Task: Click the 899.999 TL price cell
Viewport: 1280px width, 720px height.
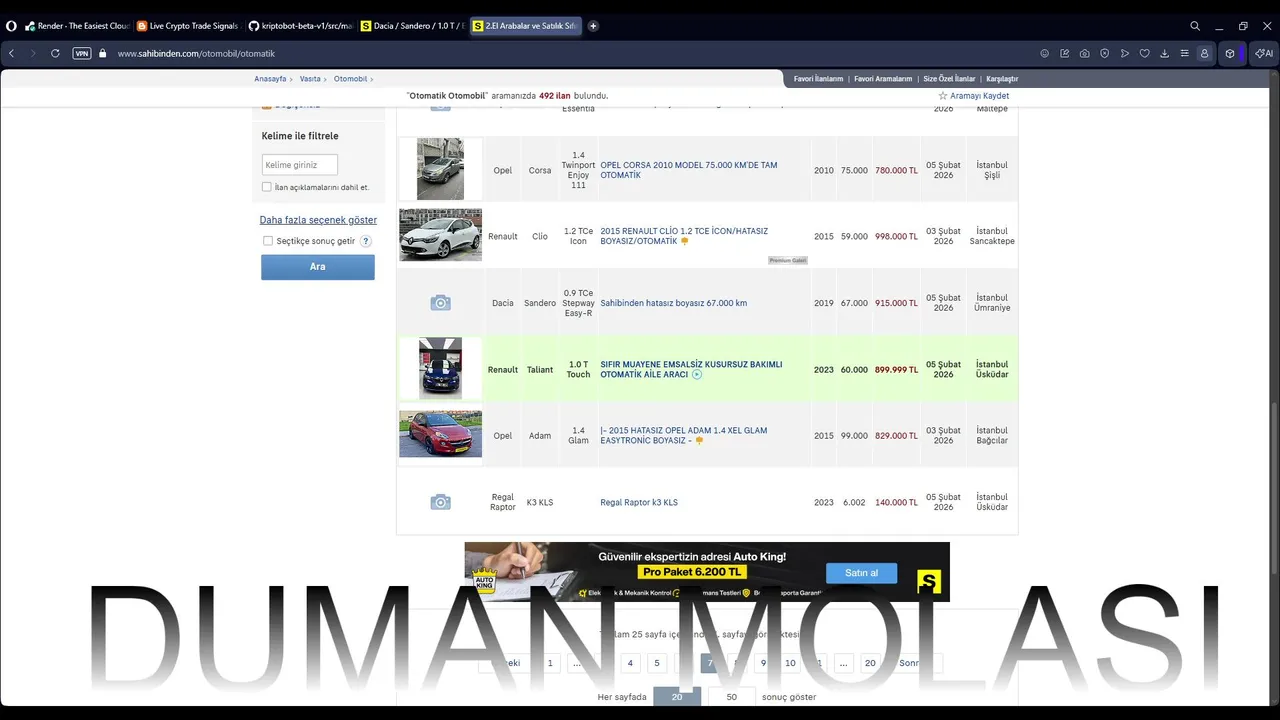Action: coord(896,369)
